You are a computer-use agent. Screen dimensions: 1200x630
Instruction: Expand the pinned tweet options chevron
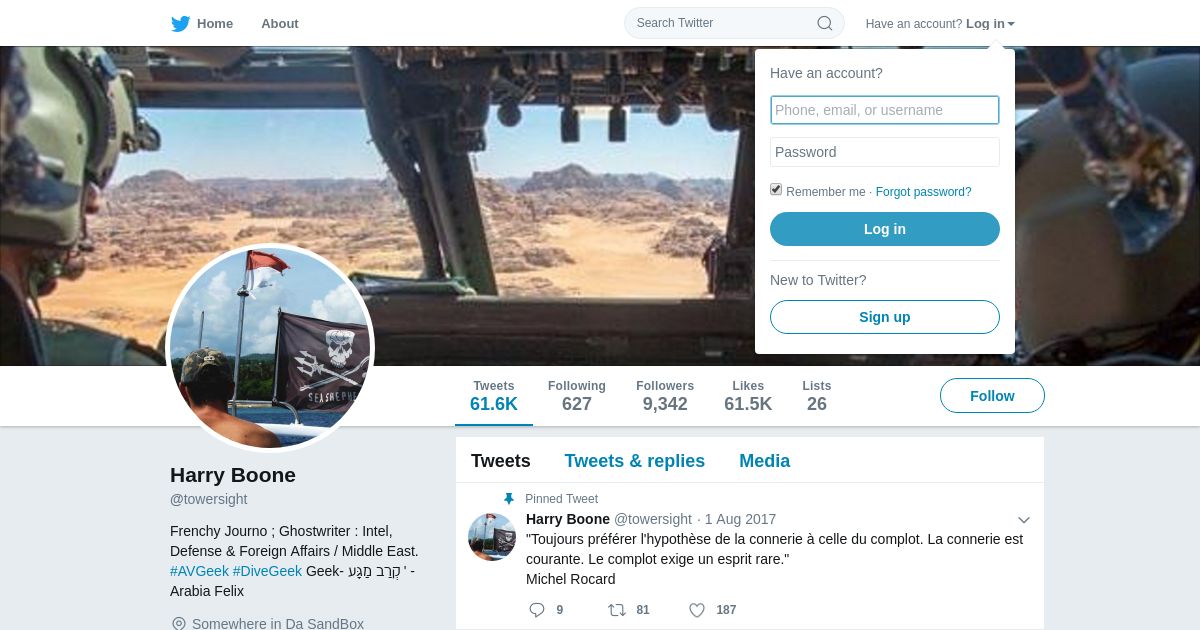1024,520
